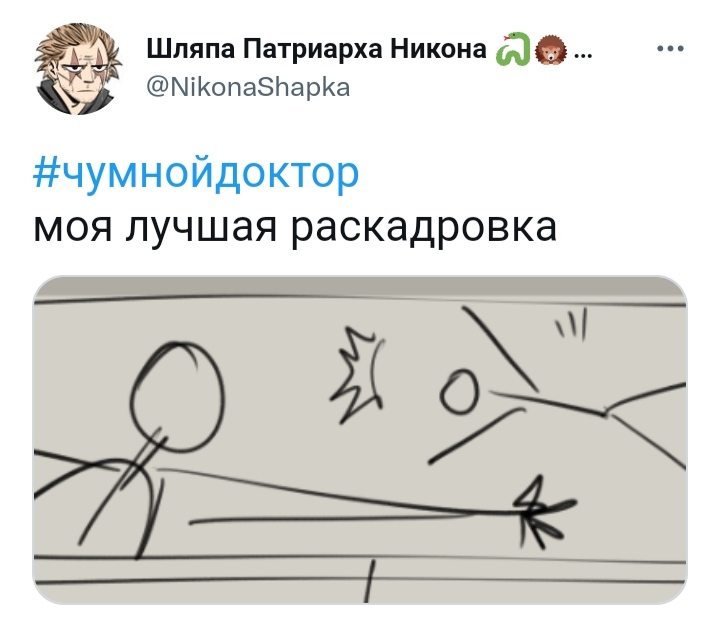Open the three-dot more options menu

click(670, 48)
